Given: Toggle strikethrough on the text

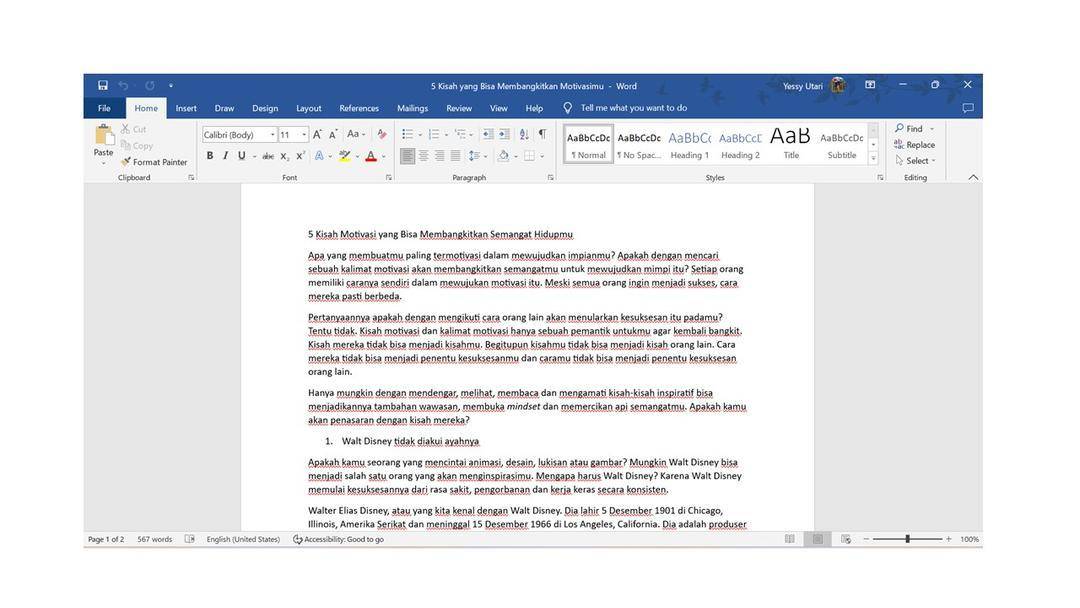Looking at the screenshot, I should click(268, 156).
